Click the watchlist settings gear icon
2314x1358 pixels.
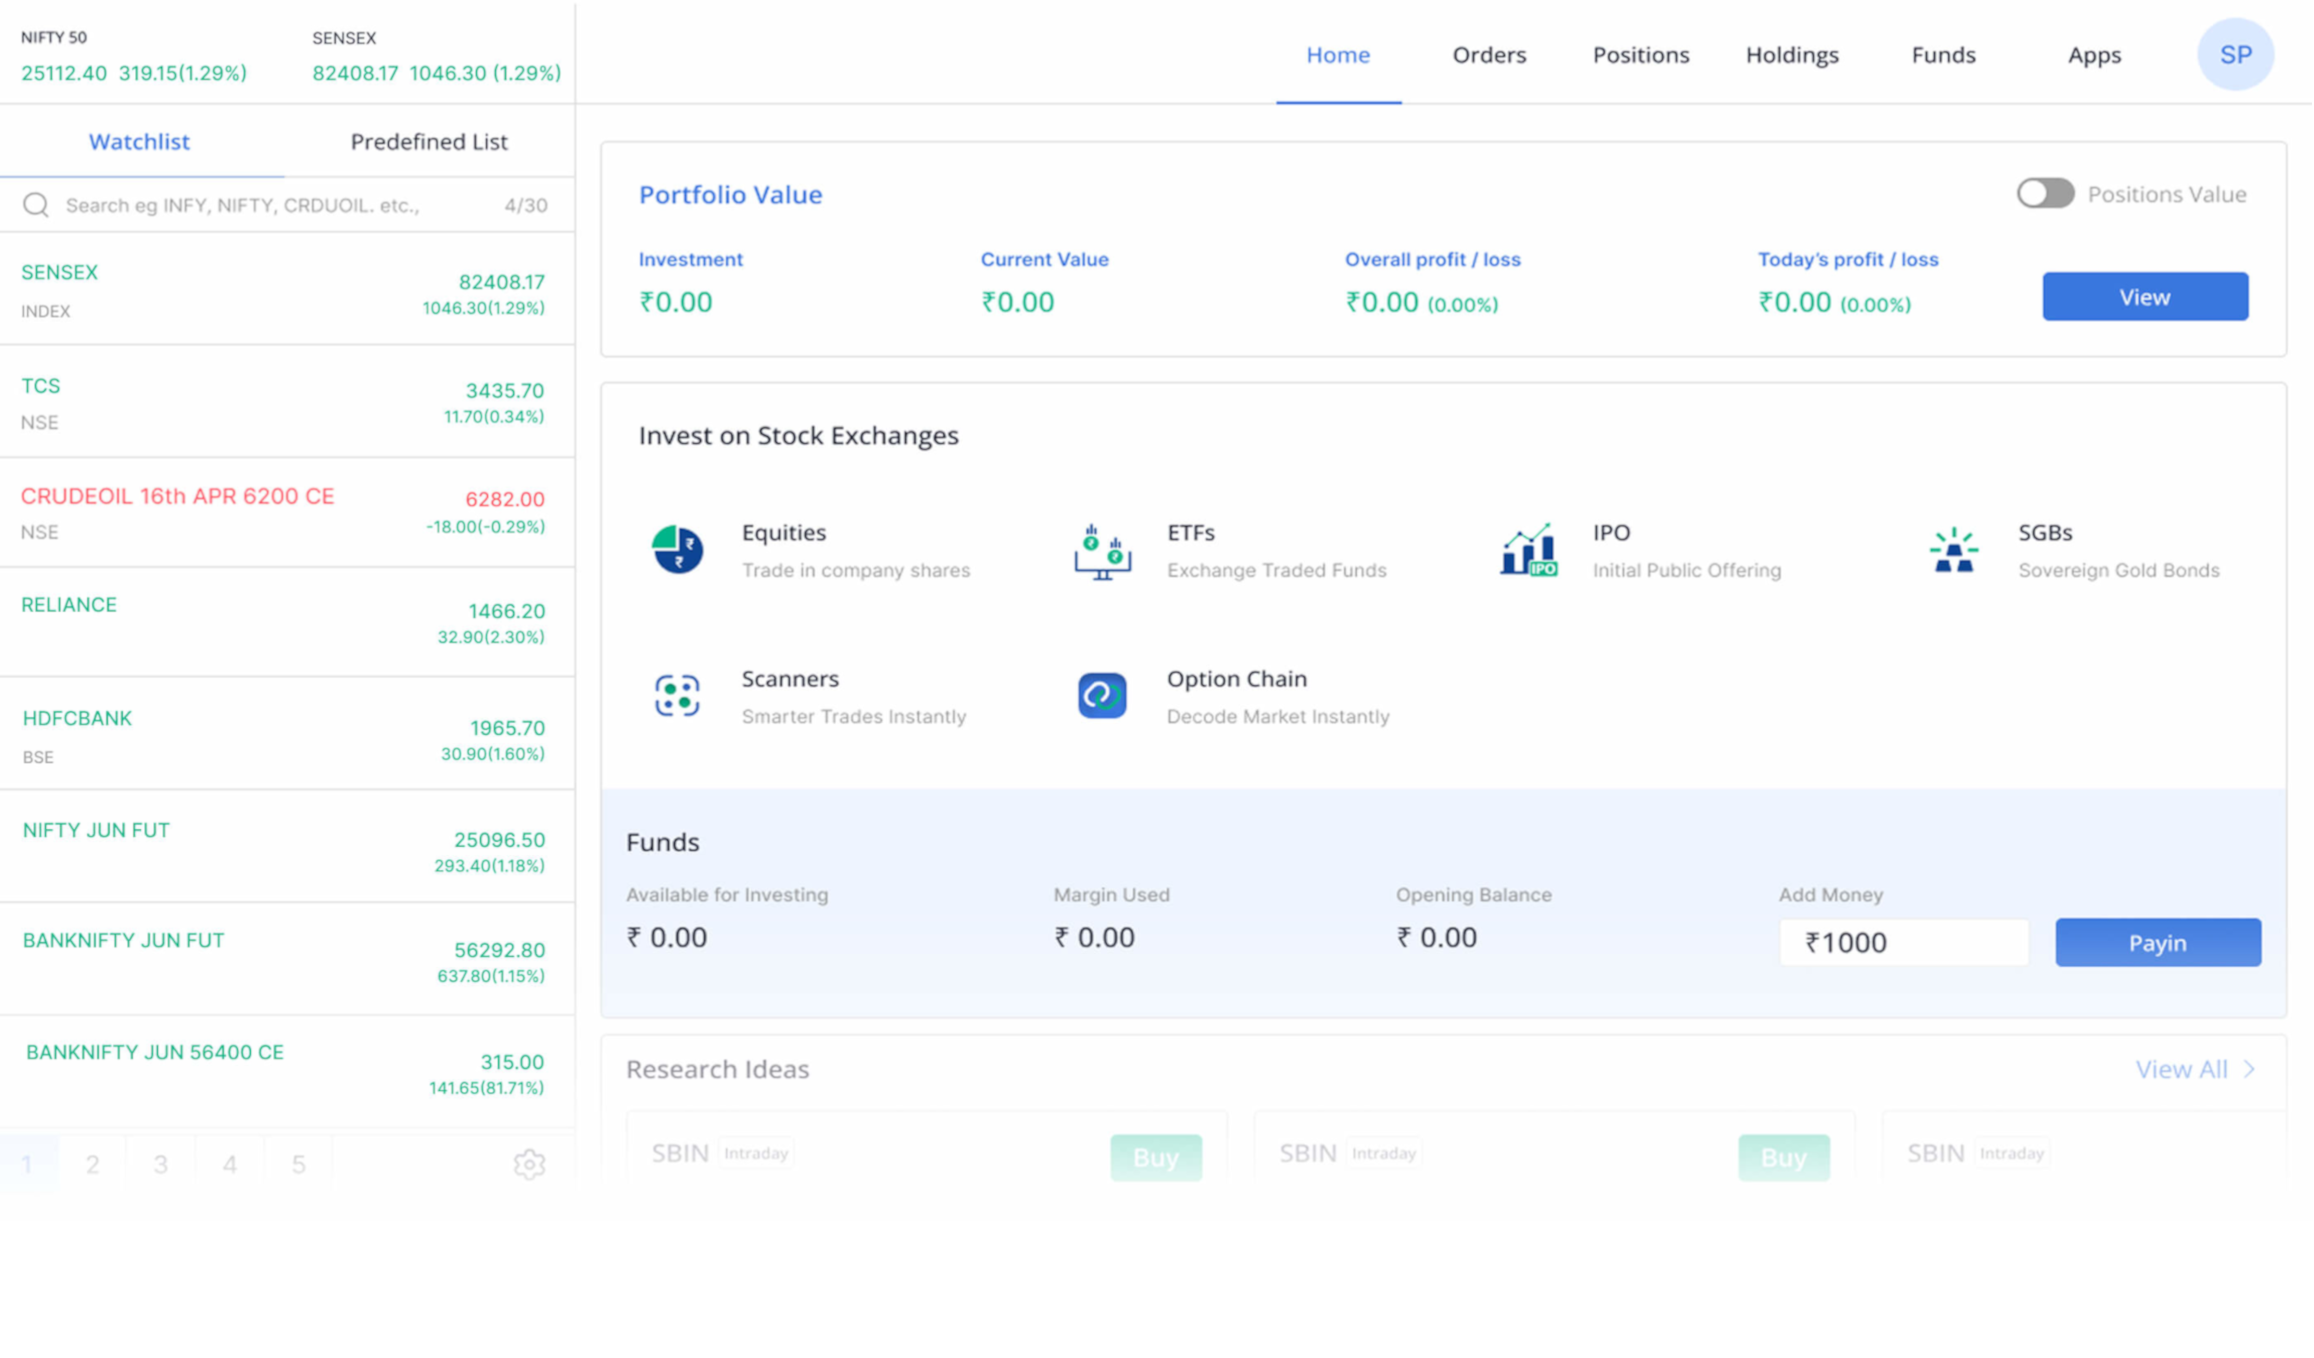[529, 1164]
